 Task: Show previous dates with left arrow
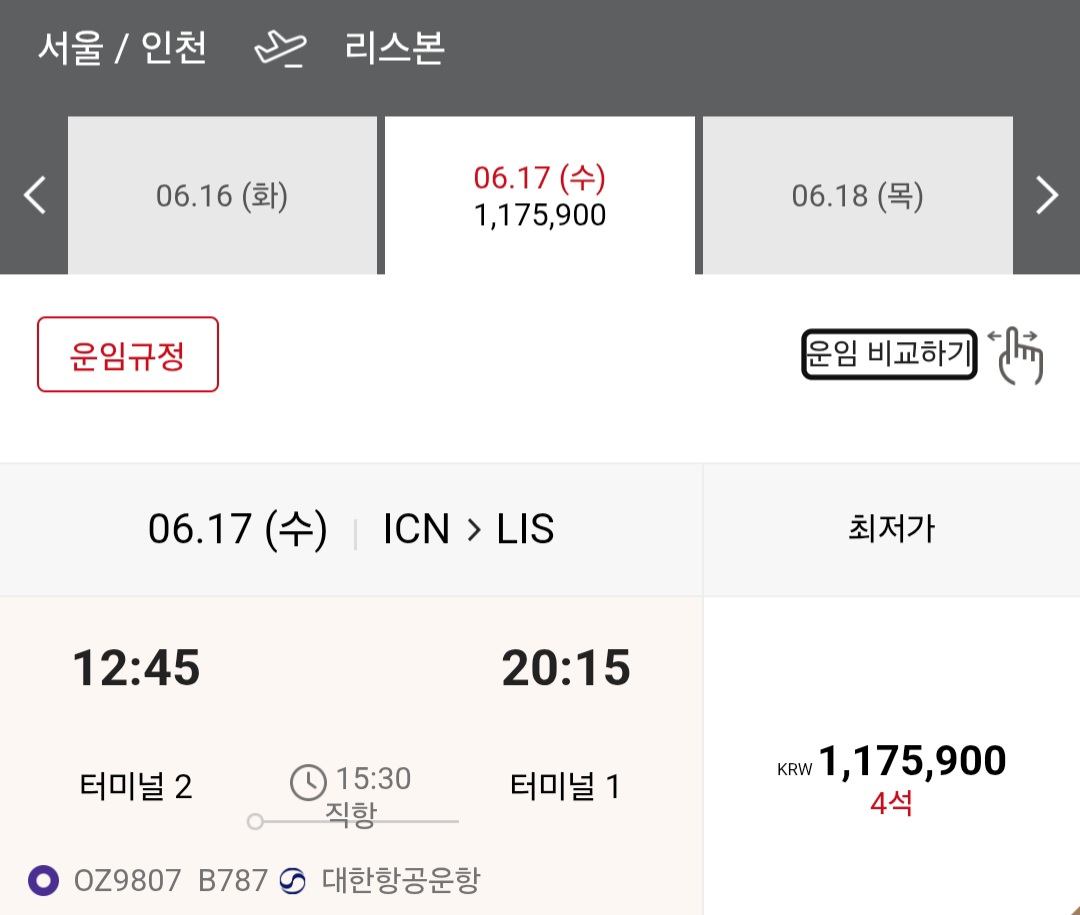click(35, 195)
